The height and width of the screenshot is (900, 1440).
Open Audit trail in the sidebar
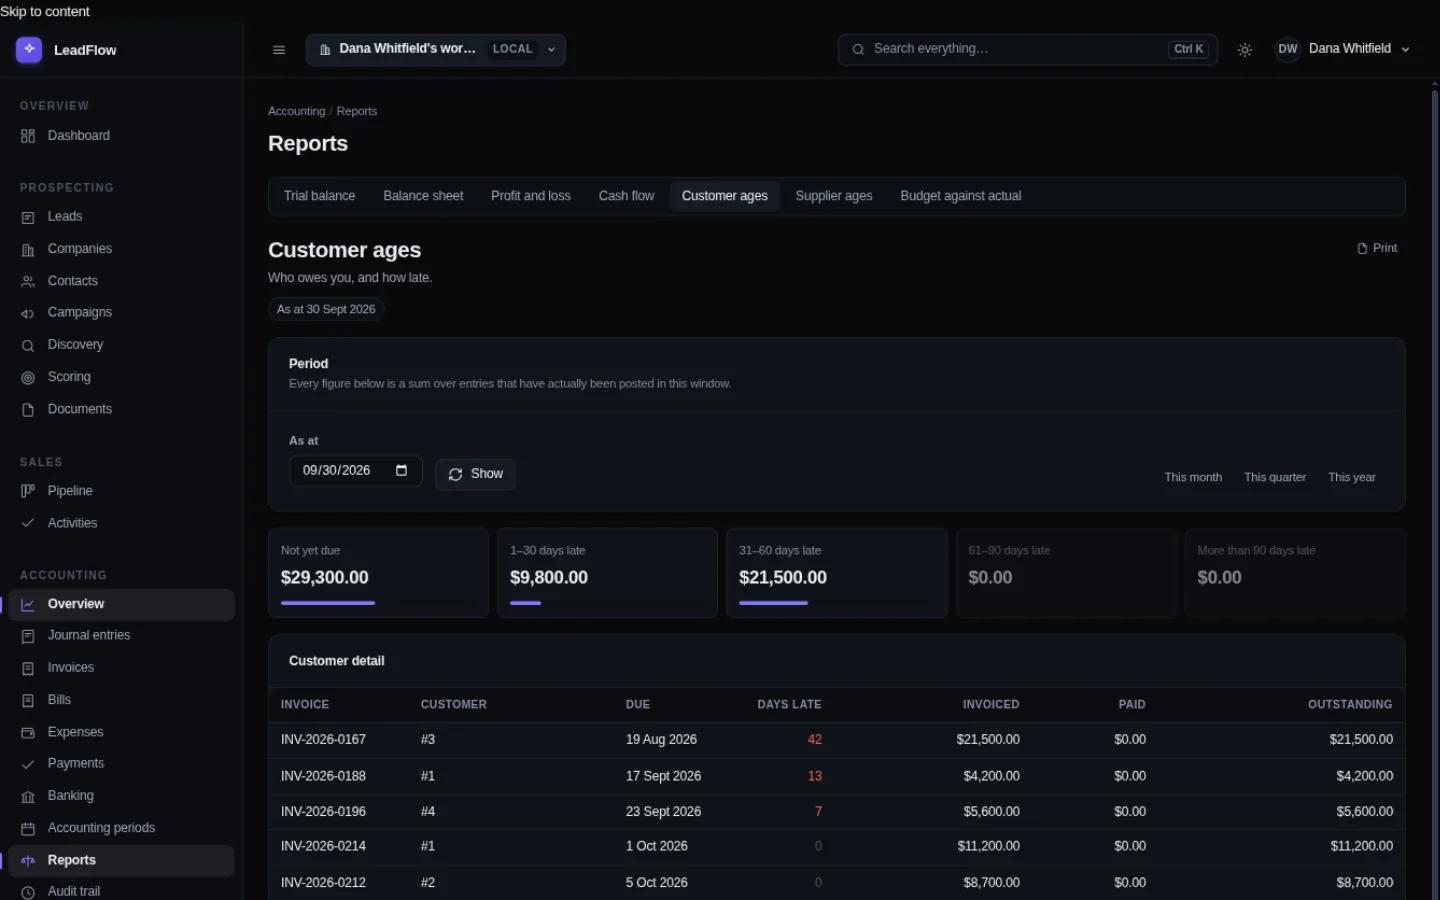click(x=122, y=891)
